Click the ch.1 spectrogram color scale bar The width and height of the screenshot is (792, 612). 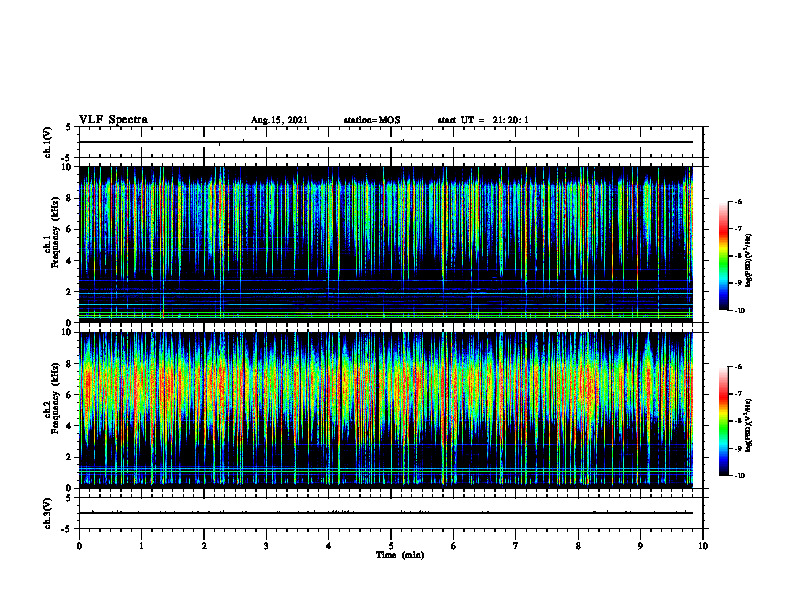coord(723,256)
